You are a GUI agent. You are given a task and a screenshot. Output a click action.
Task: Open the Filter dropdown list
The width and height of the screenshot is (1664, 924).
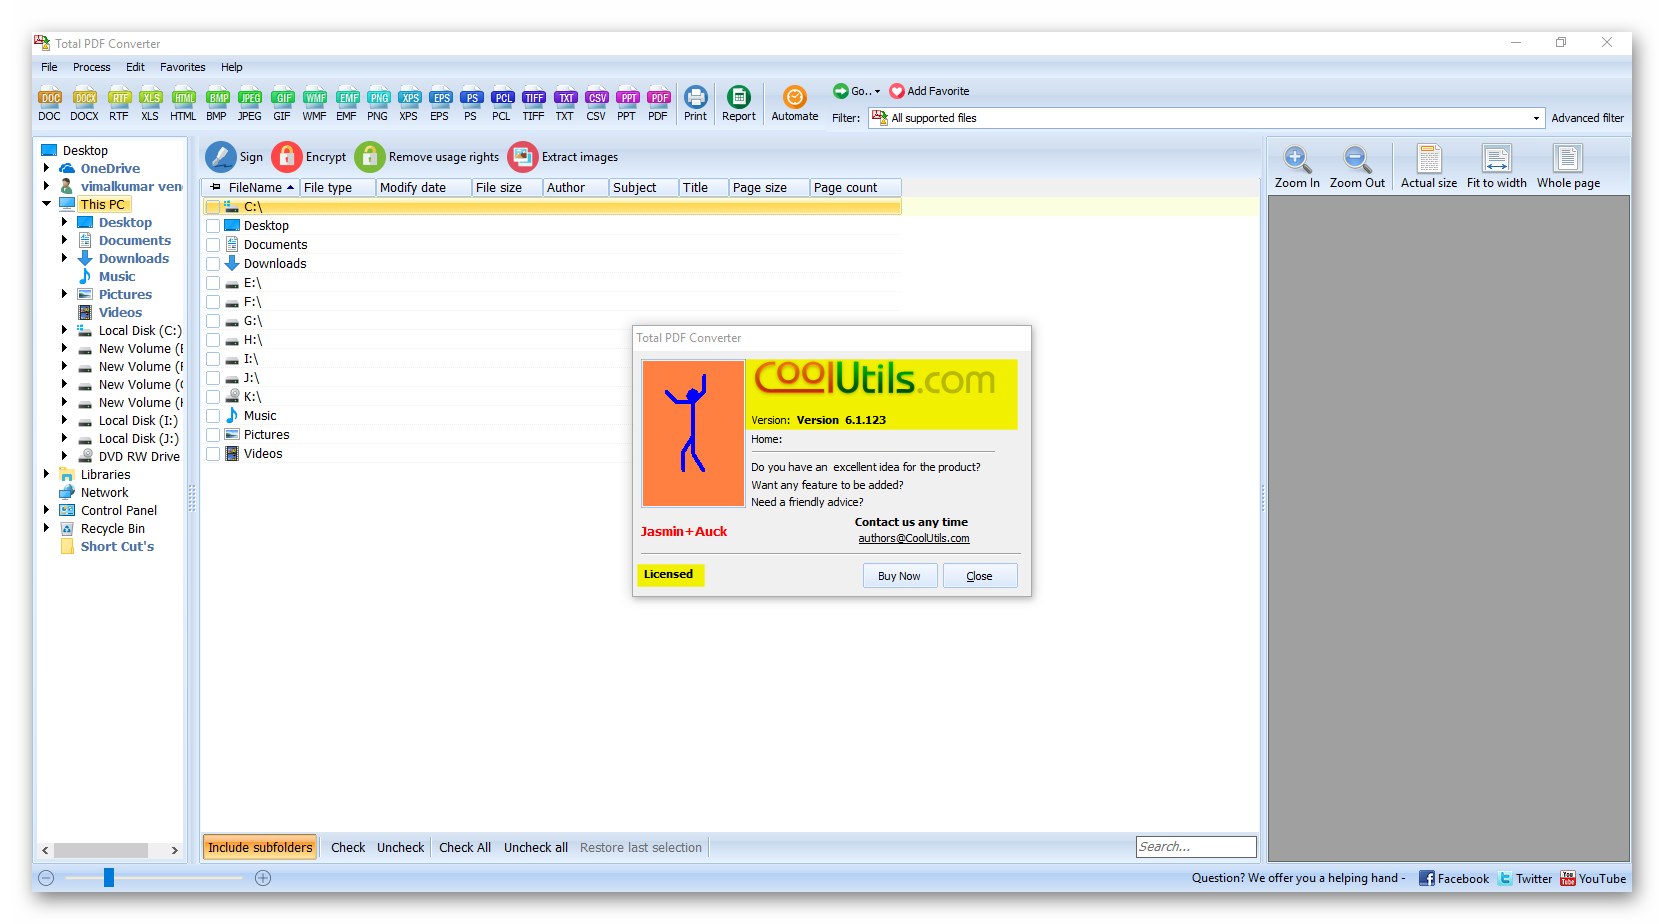pos(1536,118)
